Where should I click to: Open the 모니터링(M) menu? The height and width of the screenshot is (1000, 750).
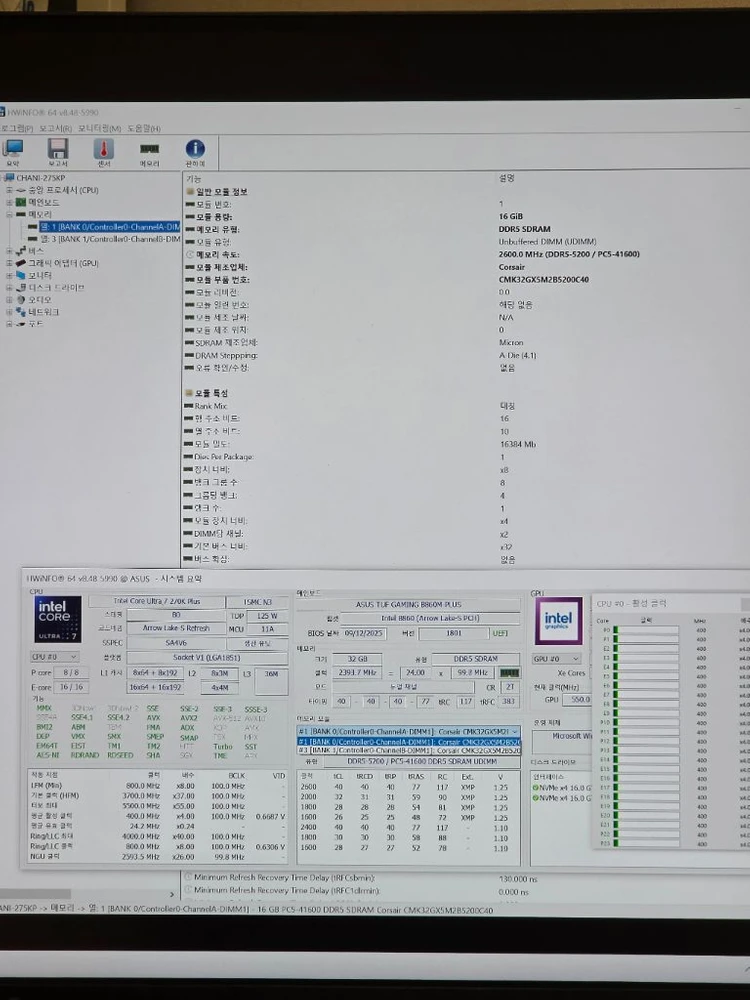[99, 128]
